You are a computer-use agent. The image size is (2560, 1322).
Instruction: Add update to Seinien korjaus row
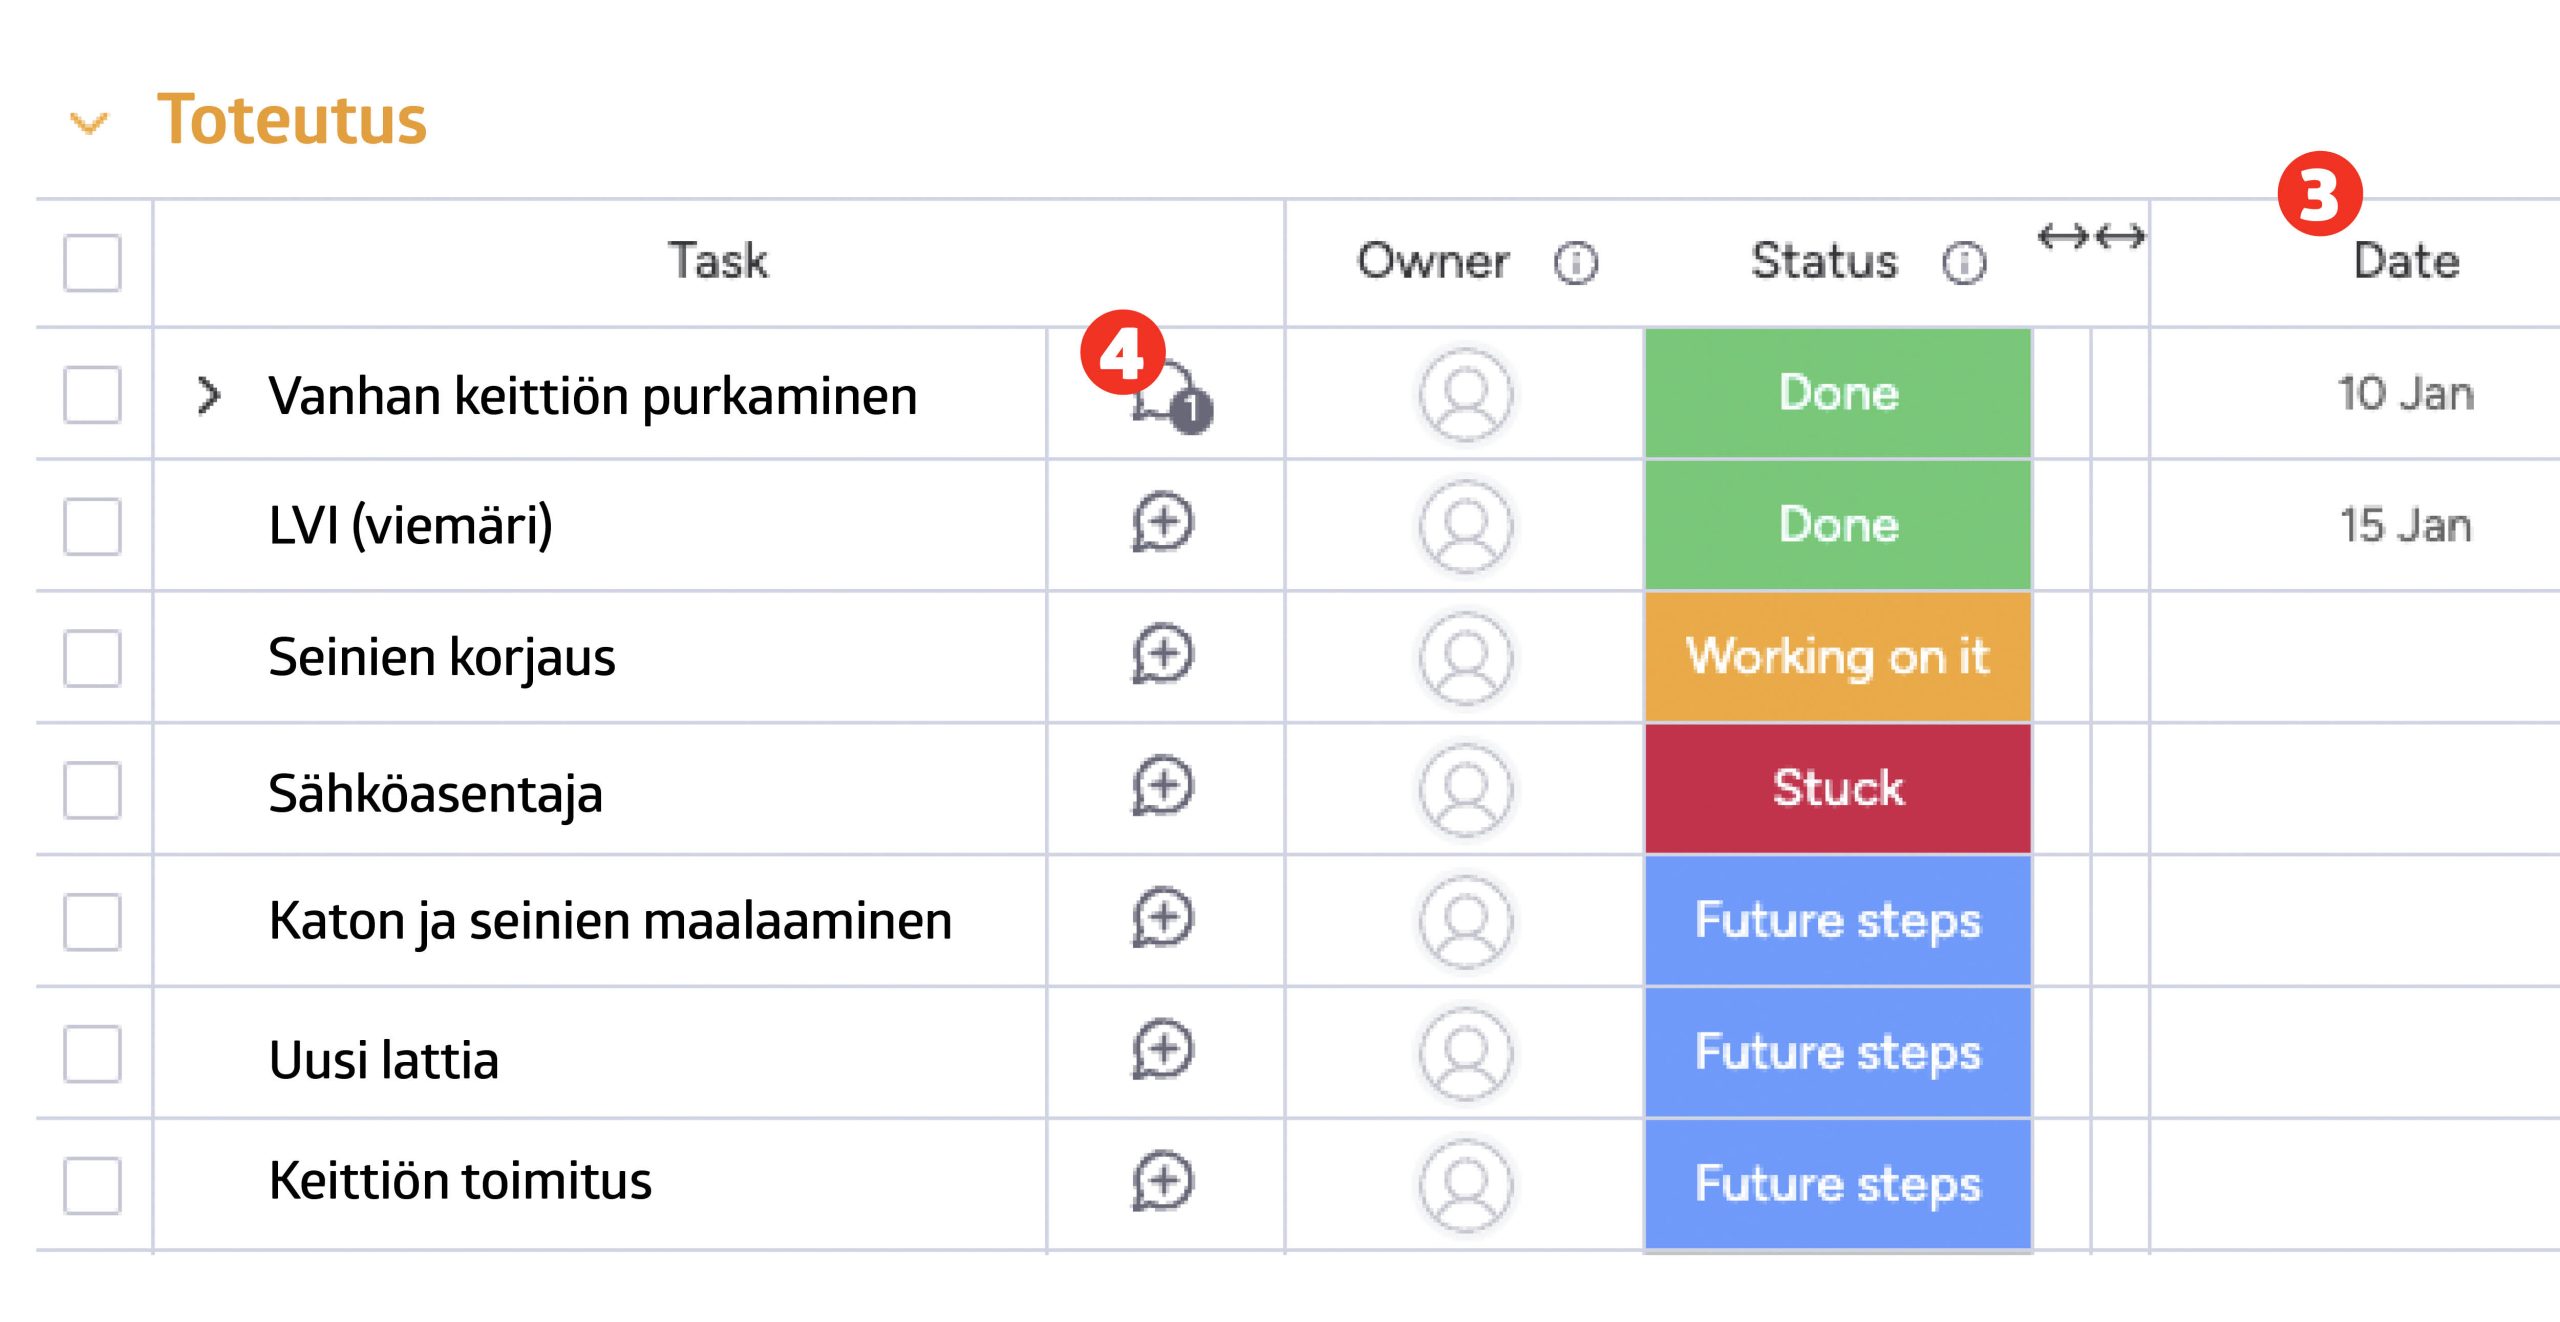point(1162,655)
